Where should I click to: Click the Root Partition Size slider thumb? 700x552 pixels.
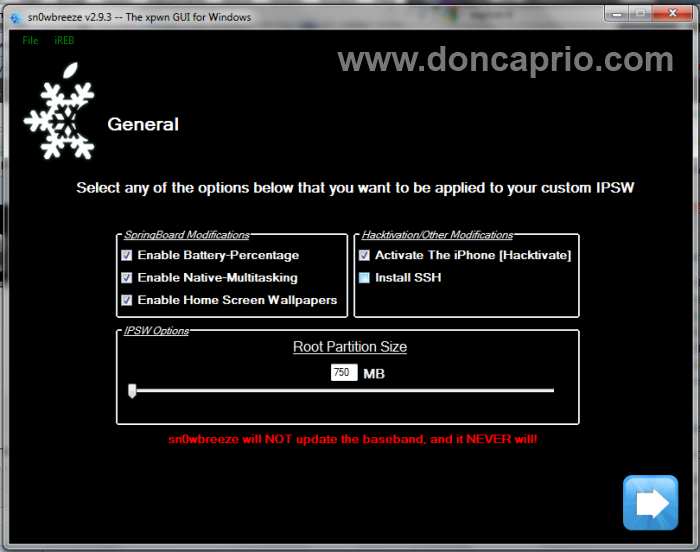tap(132, 391)
